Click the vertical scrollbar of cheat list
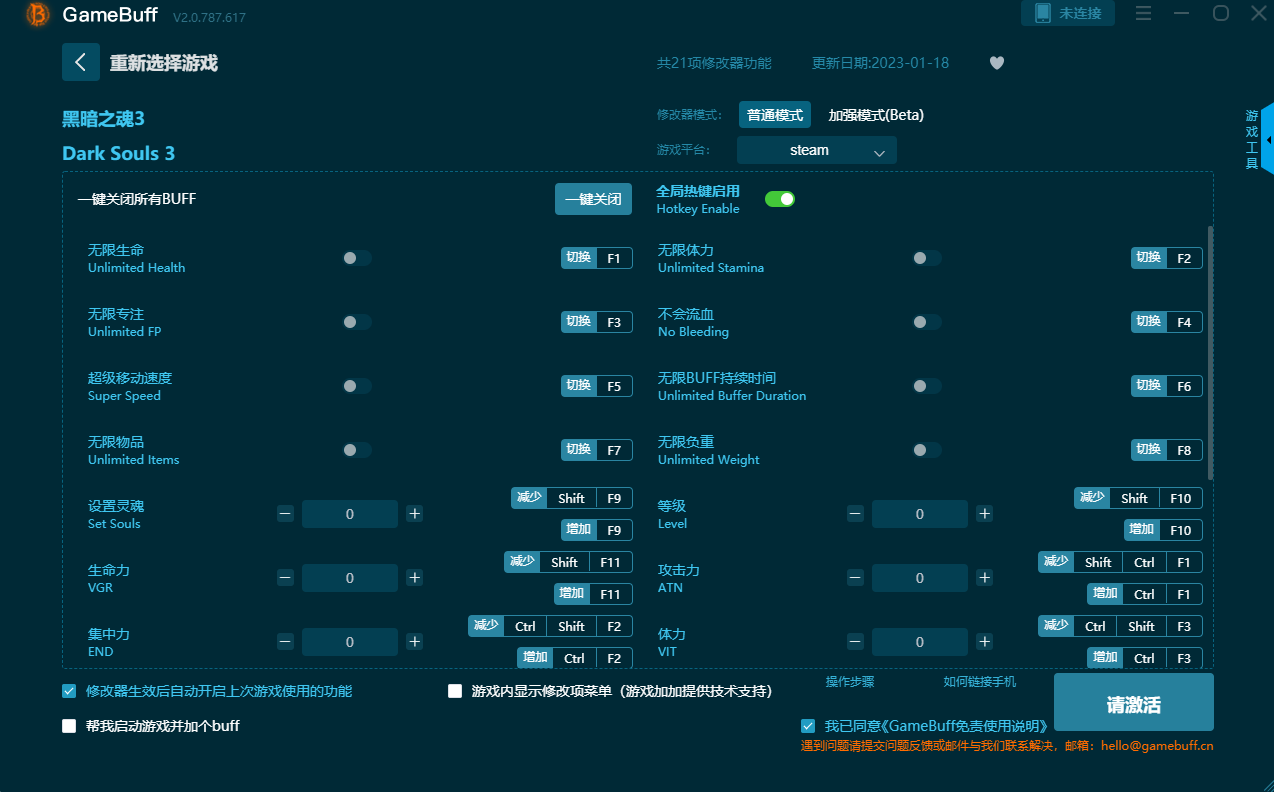1274x792 pixels. coord(1211,352)
